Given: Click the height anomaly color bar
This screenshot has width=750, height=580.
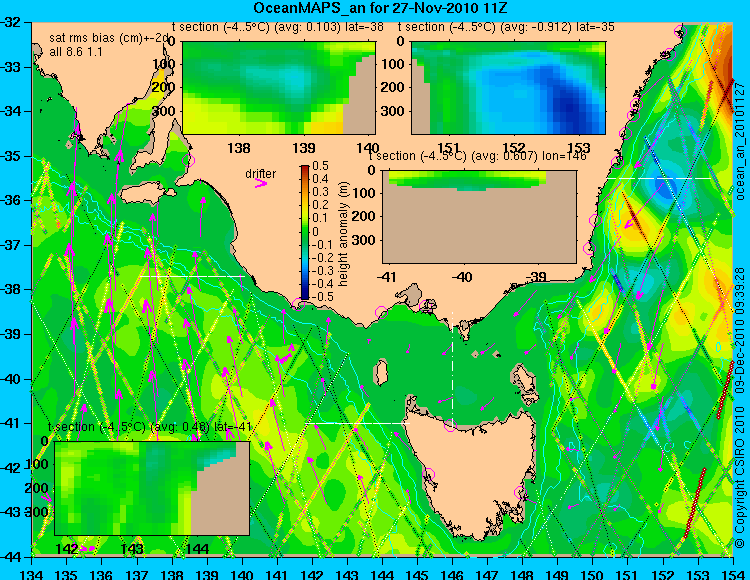Looking at the screenshot, I should 305,232.
